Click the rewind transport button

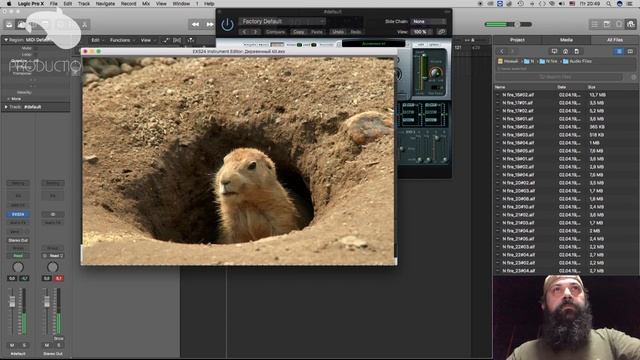tap(196, 24)
